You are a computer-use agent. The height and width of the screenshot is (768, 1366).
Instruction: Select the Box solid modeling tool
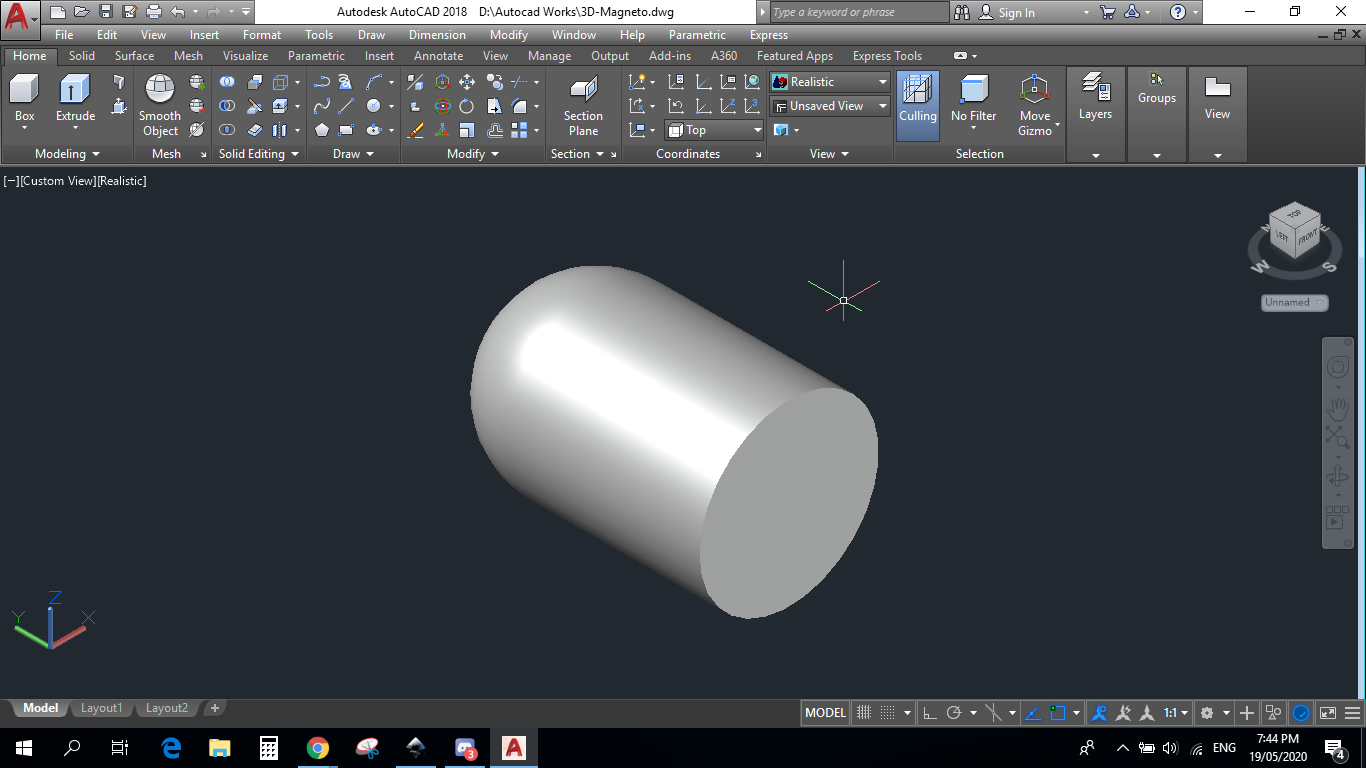pos(24,99)
